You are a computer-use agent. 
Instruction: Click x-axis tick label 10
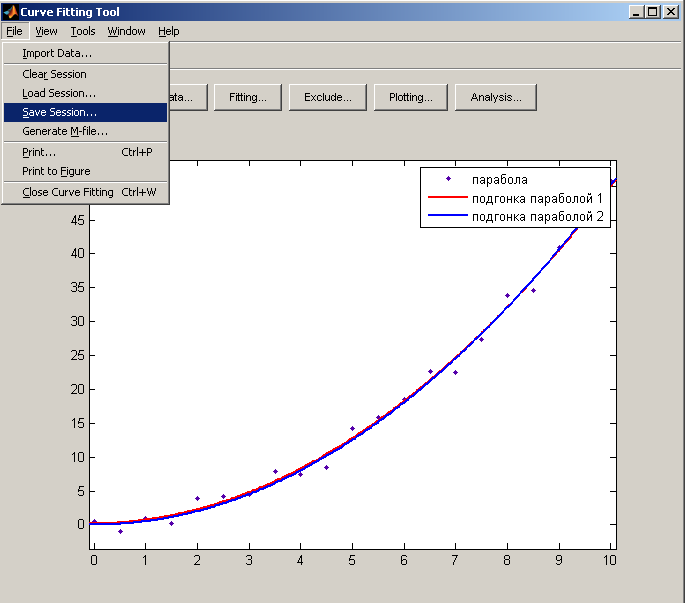[x=609, y=561]
